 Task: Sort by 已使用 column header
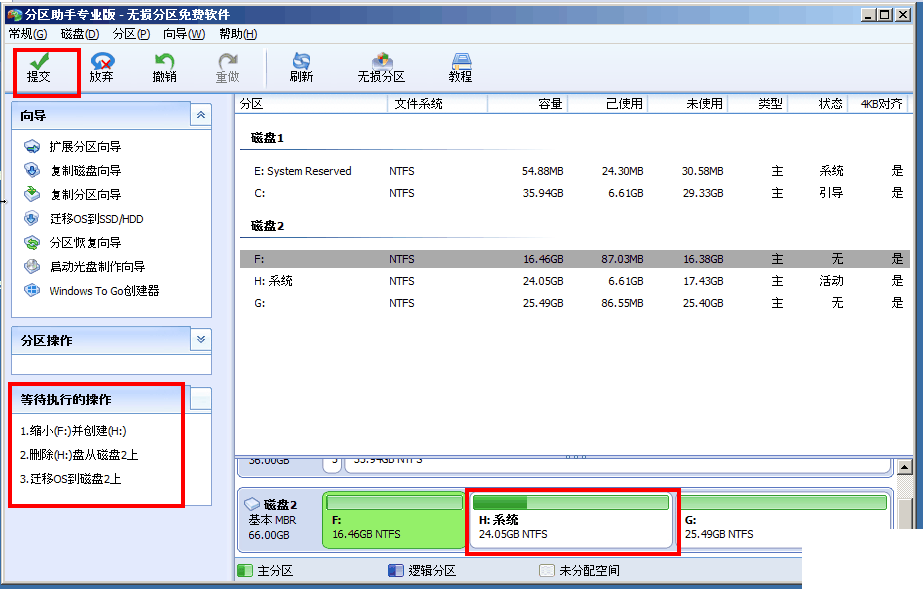click(607, 104)
